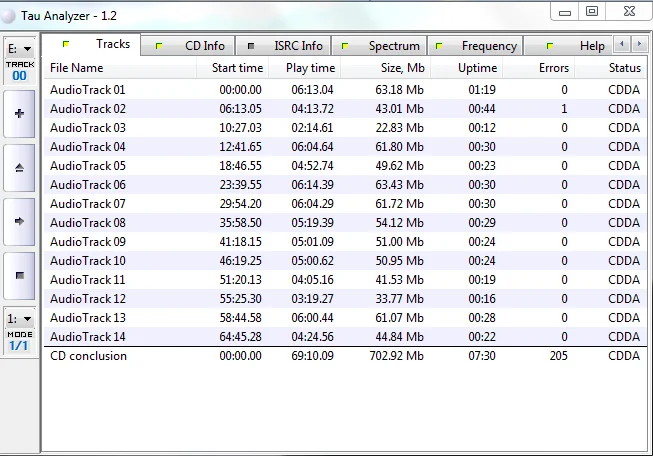Open the E: drive dropdown
Viewport: 653px width, 456px height.
[x=19, y=49]
